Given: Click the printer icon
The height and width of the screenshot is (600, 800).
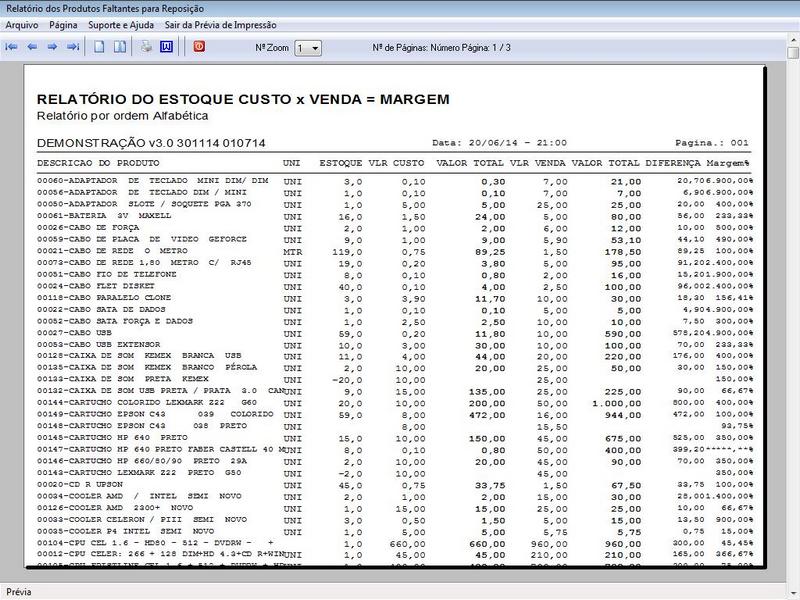Looking at the screenshot, I should point(146,47).
